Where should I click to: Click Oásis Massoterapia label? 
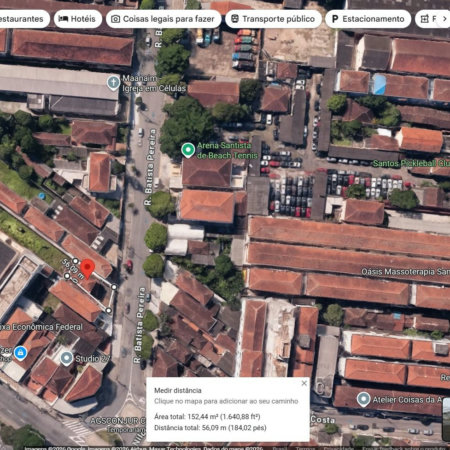405,272
